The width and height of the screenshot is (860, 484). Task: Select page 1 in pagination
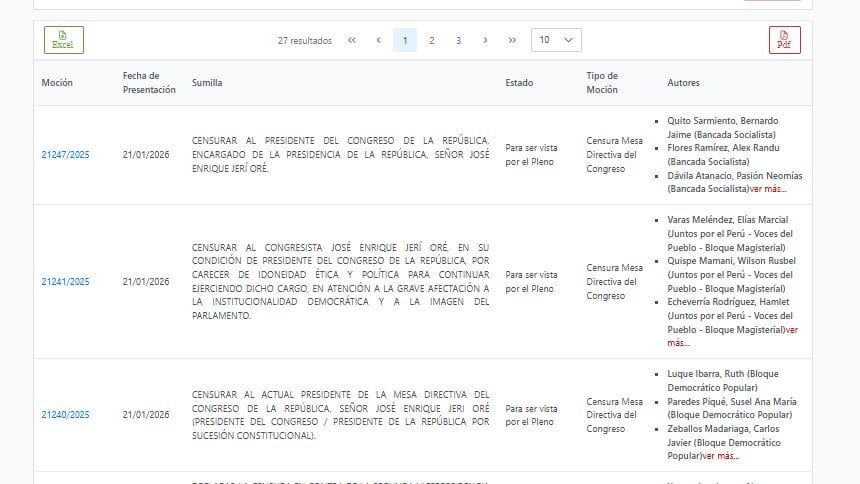[405, 40]
